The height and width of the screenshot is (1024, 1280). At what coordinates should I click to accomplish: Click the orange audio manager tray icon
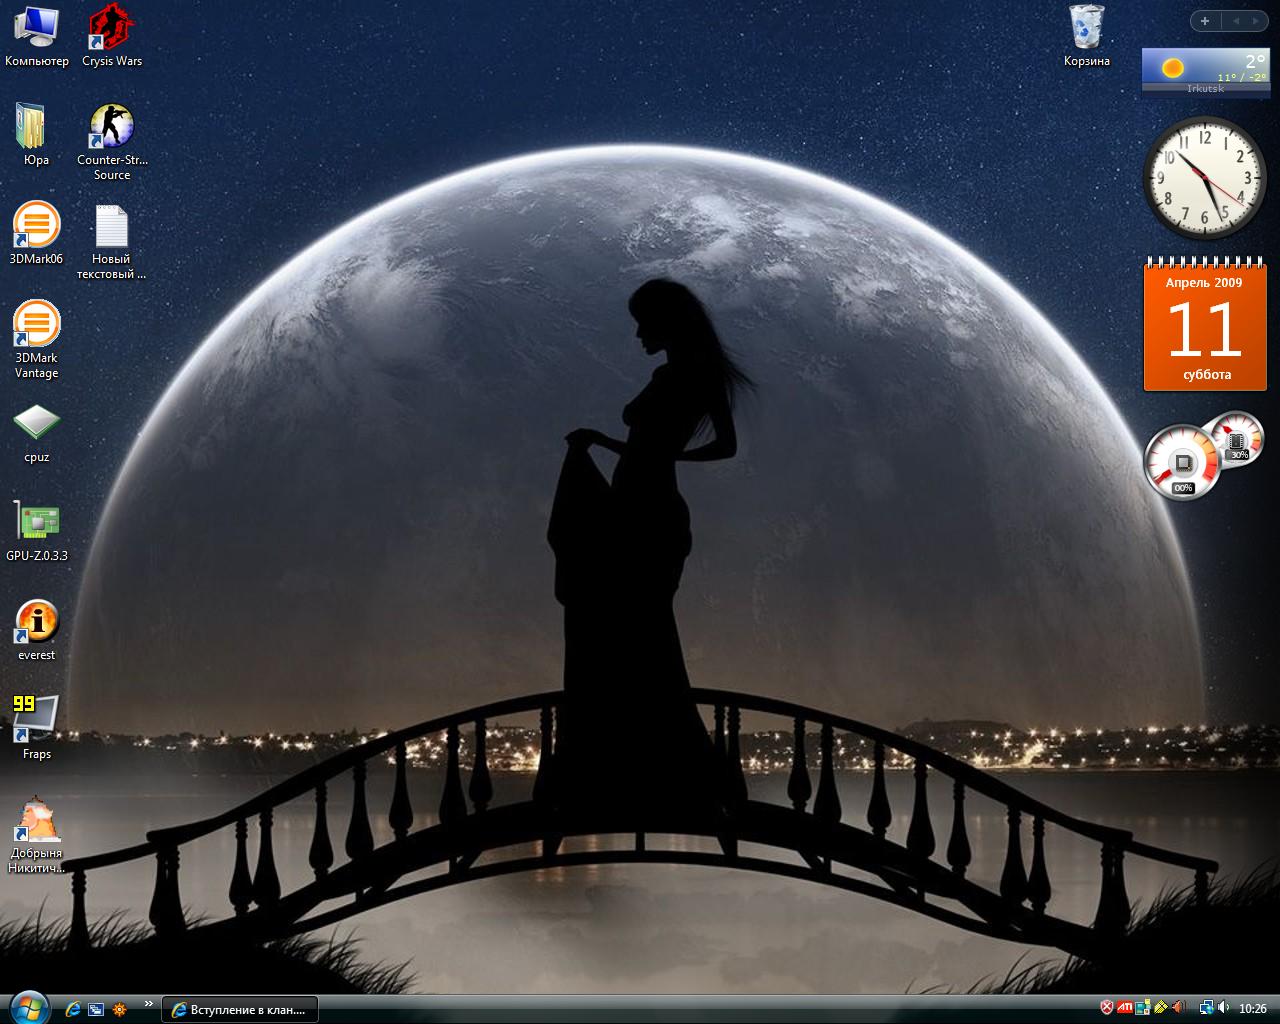(1178, 1007)
